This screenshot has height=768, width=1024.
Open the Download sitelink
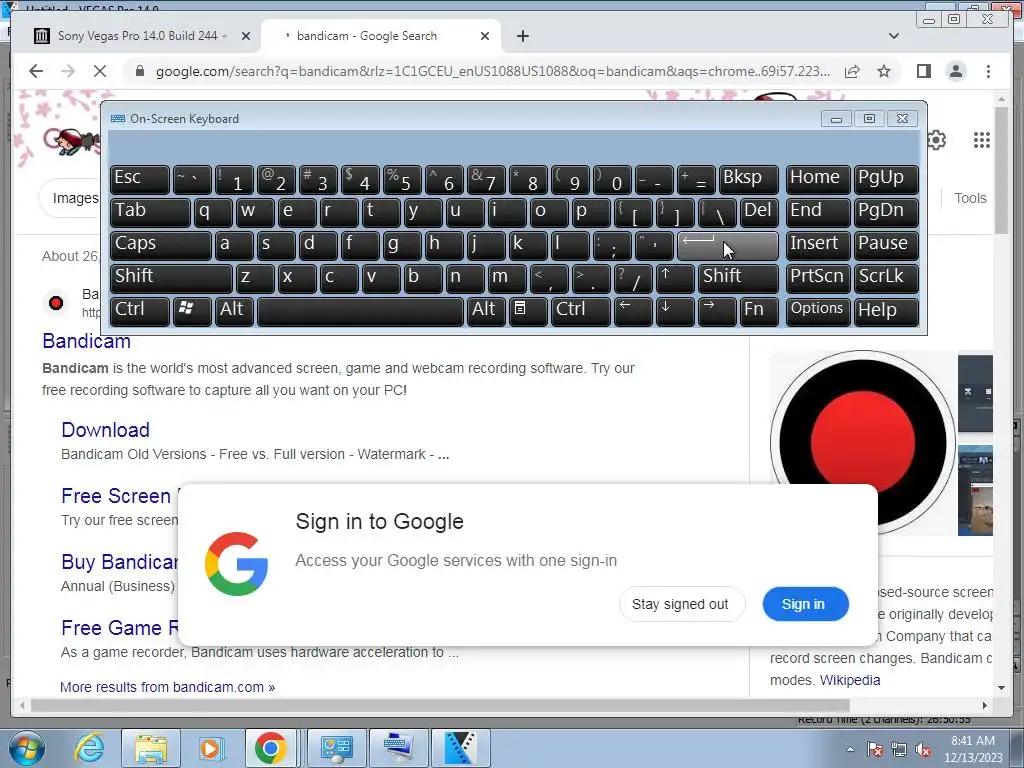point(105,430)
